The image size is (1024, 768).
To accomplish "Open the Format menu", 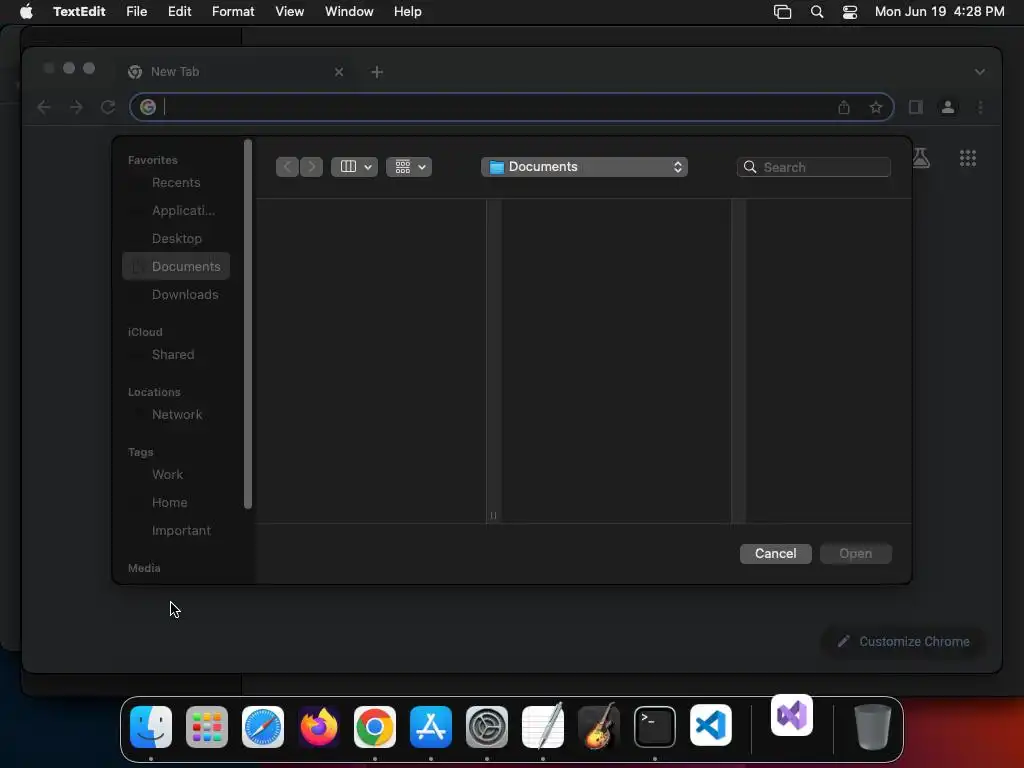I will tap(233, 12).
